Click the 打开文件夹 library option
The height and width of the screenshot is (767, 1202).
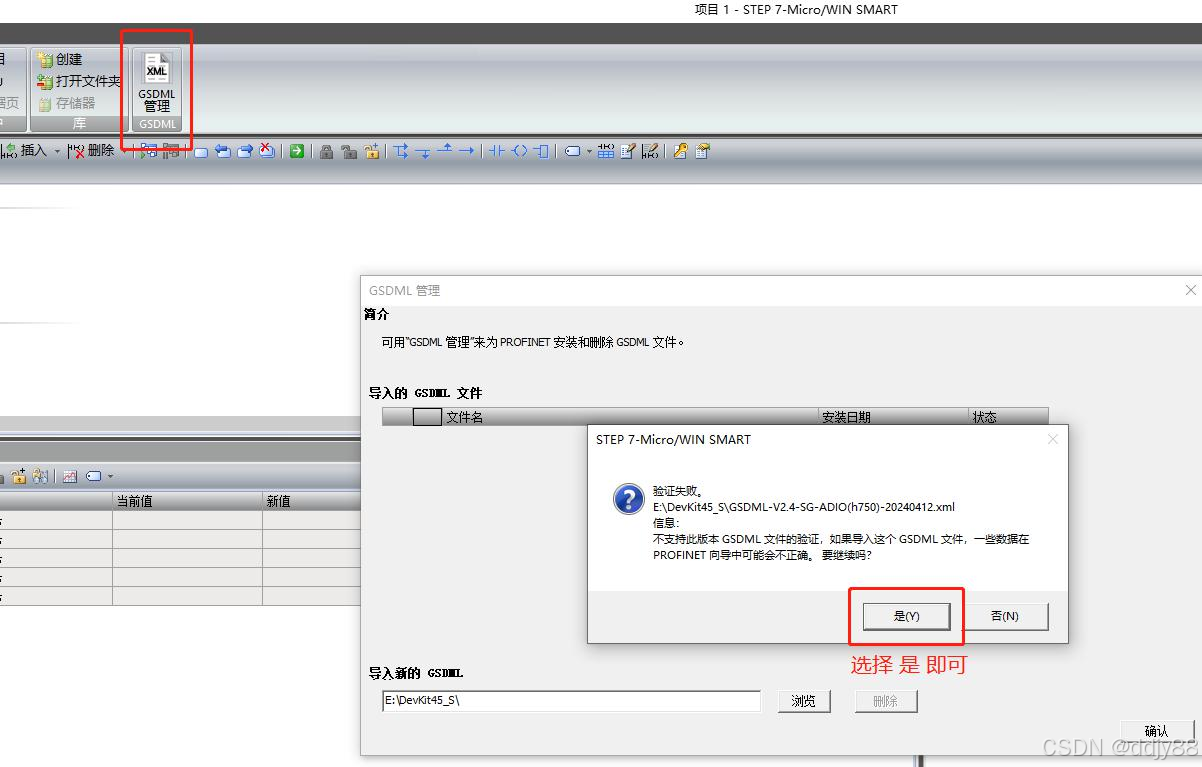coord(79,81)
